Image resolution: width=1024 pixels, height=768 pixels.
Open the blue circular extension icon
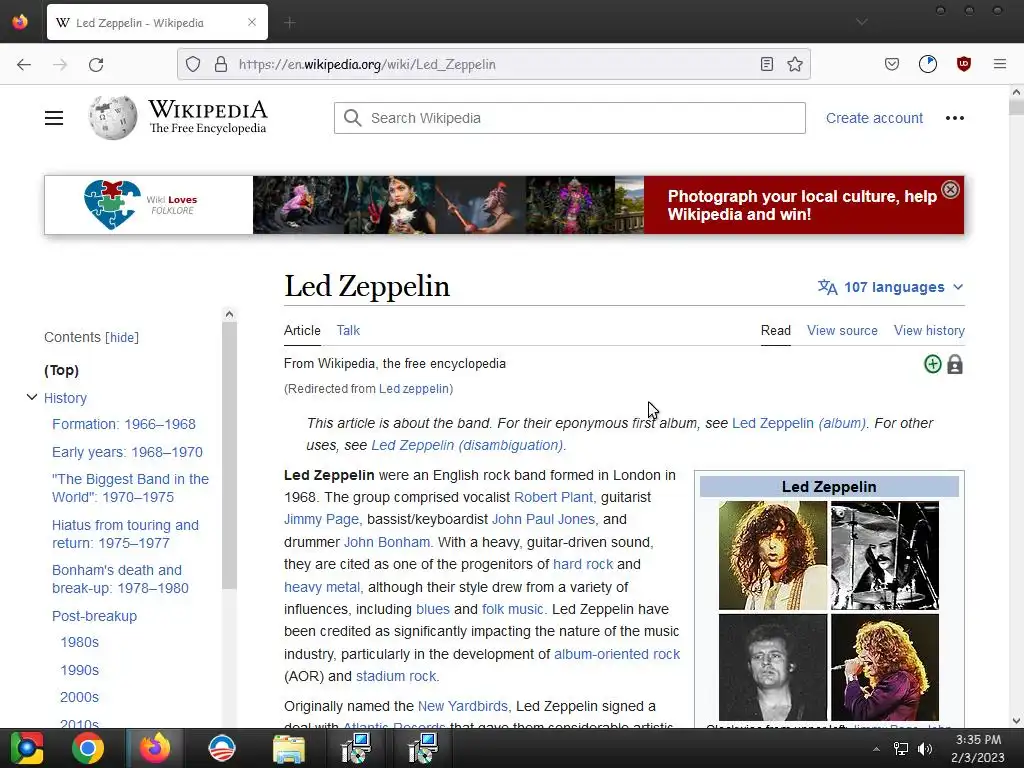(x=927, y=64)
